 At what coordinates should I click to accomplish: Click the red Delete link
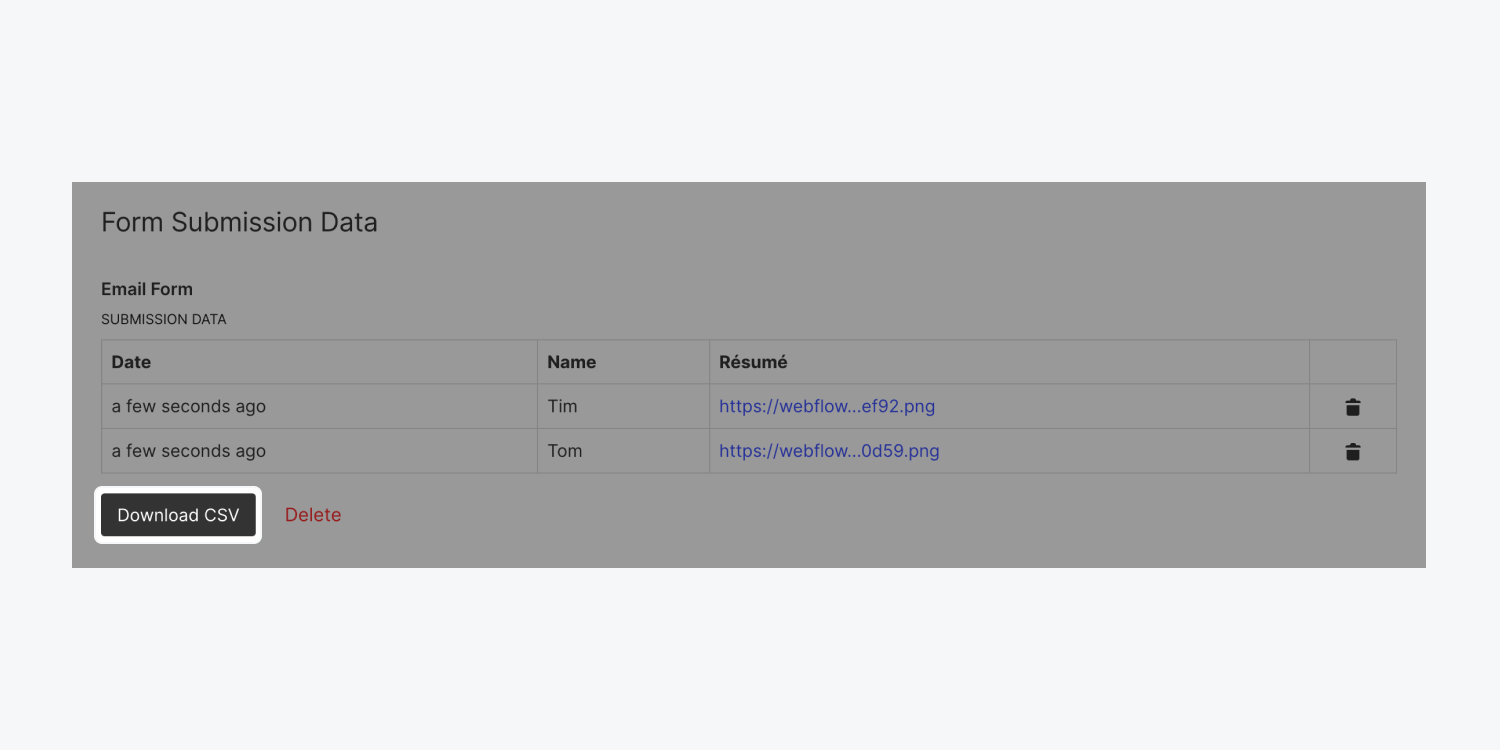point(313,515)
